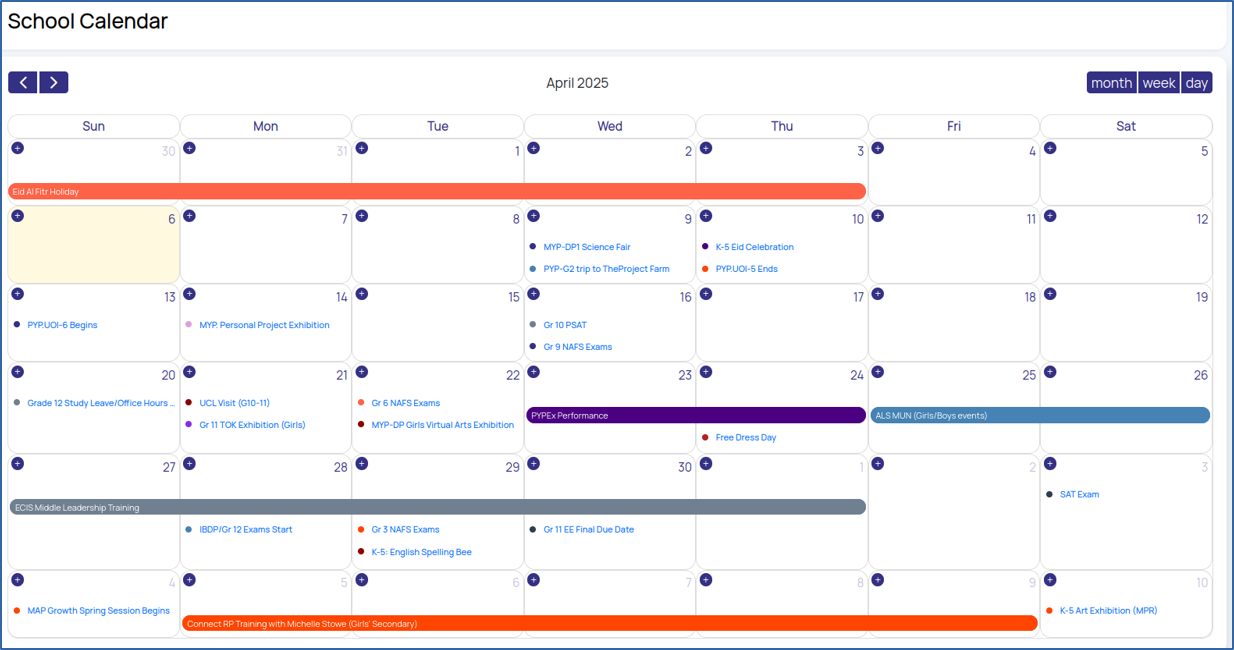This screenshot has width=1234, height=650.
Task: Switch to month view
Action: pyautogui.click(x=1111, y=83)
